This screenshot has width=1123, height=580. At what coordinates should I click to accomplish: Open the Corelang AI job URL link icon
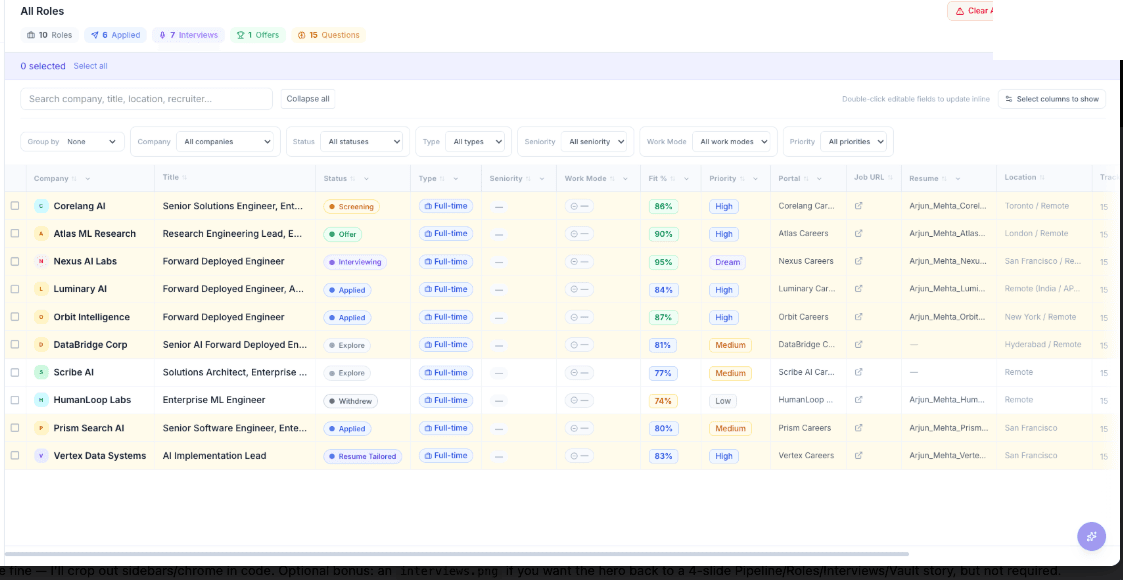point(859,206)
